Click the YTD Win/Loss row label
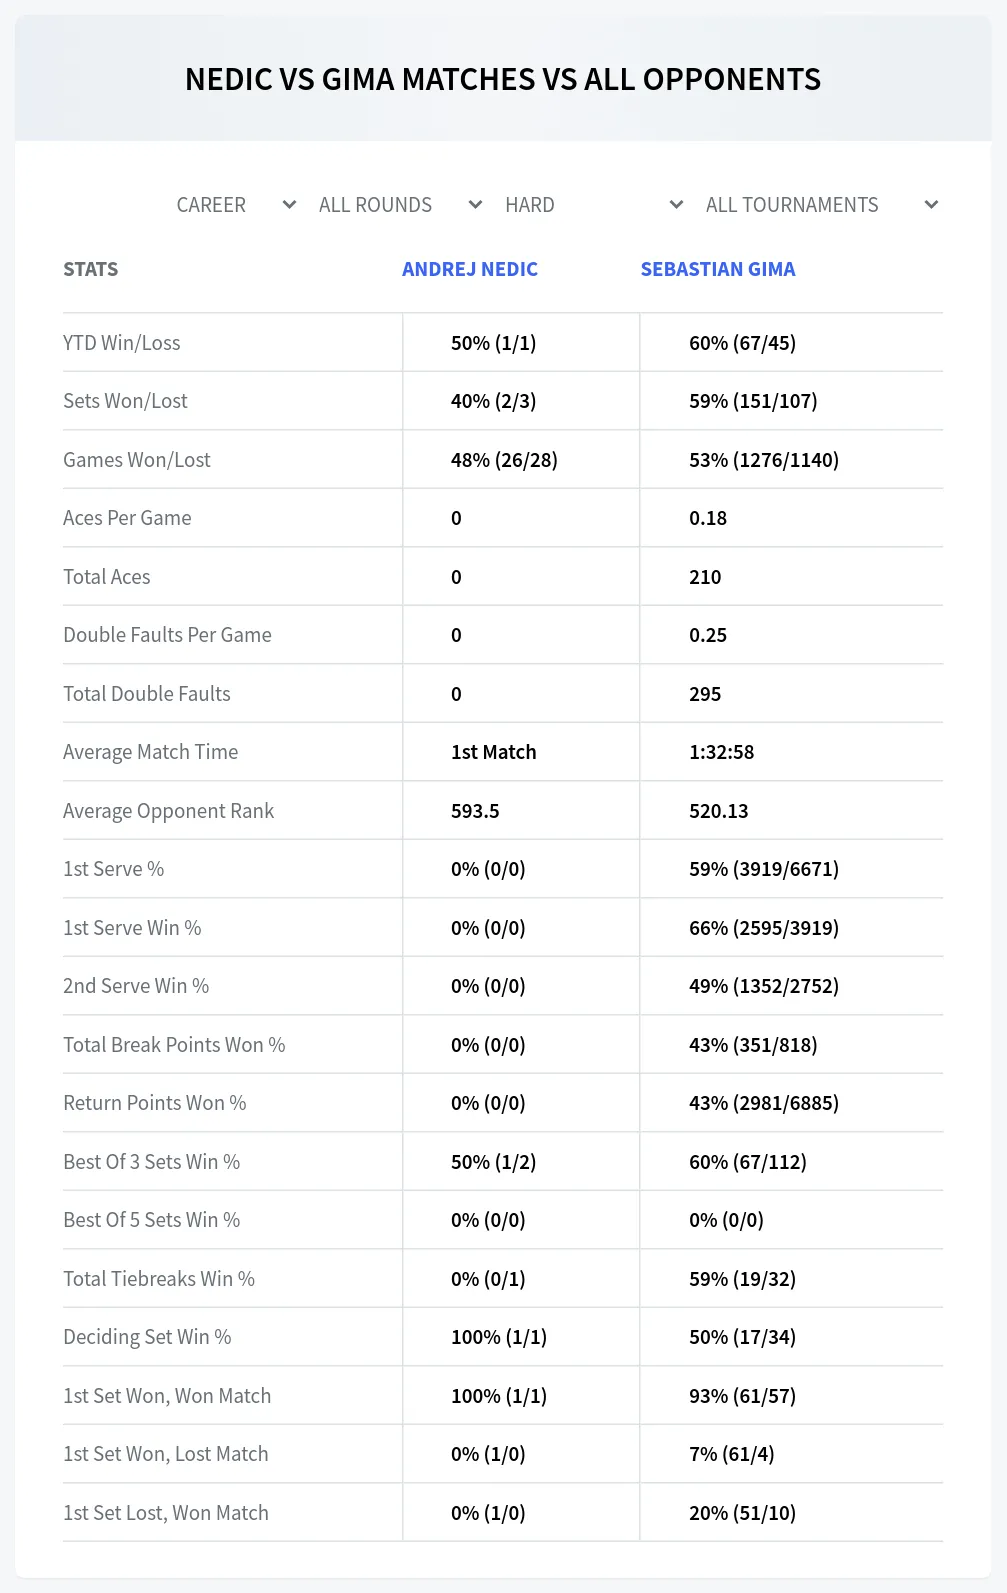 [122, 343]
